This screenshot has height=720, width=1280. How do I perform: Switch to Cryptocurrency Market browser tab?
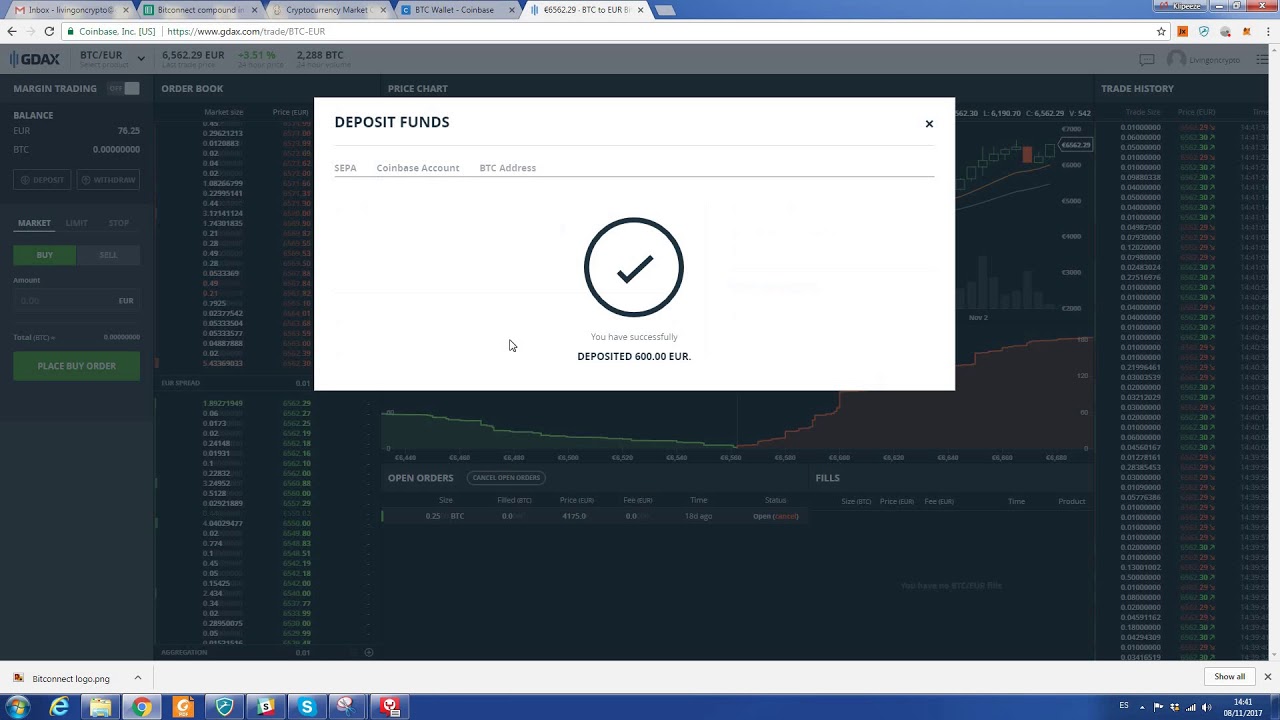328,10
